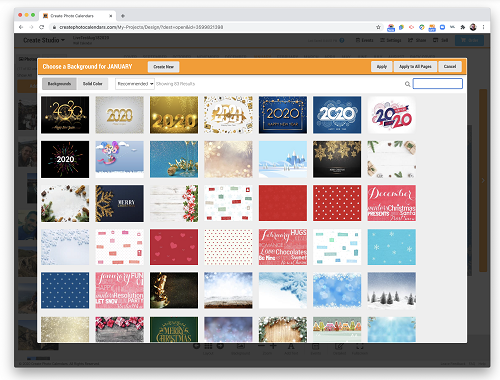
Task: Choose white gift wrap pine background
Action: (x=392, y=159)
